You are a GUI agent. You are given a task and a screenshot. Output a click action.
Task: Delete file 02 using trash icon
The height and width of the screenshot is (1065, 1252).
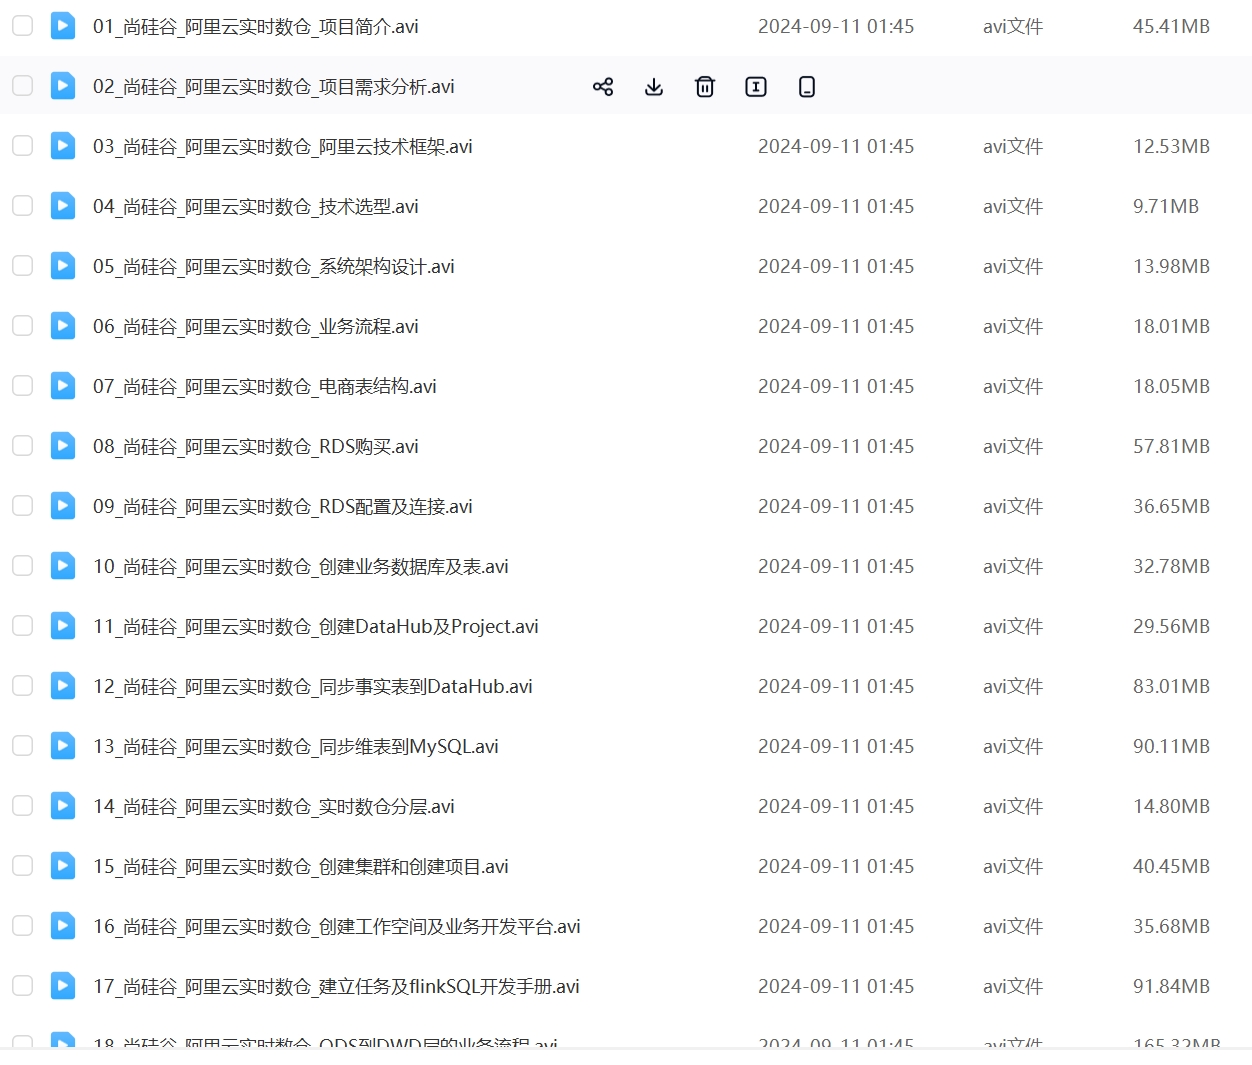pos(705,87)
